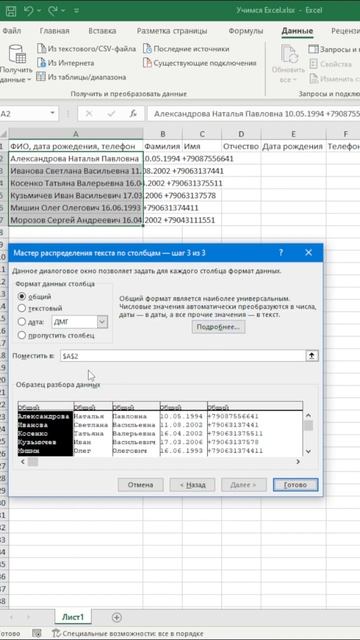Viewport: 360px width, 640px height.
Task: Select the текстовый format radio button
Action: click(22, 308)
